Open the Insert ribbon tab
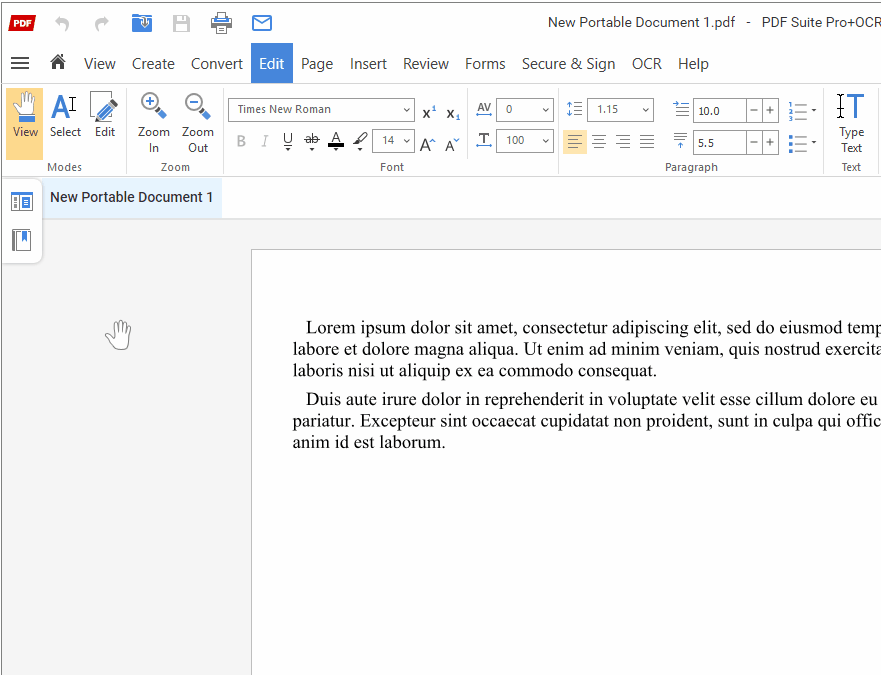The image size is (881, 675). click(x=368, y=64)
